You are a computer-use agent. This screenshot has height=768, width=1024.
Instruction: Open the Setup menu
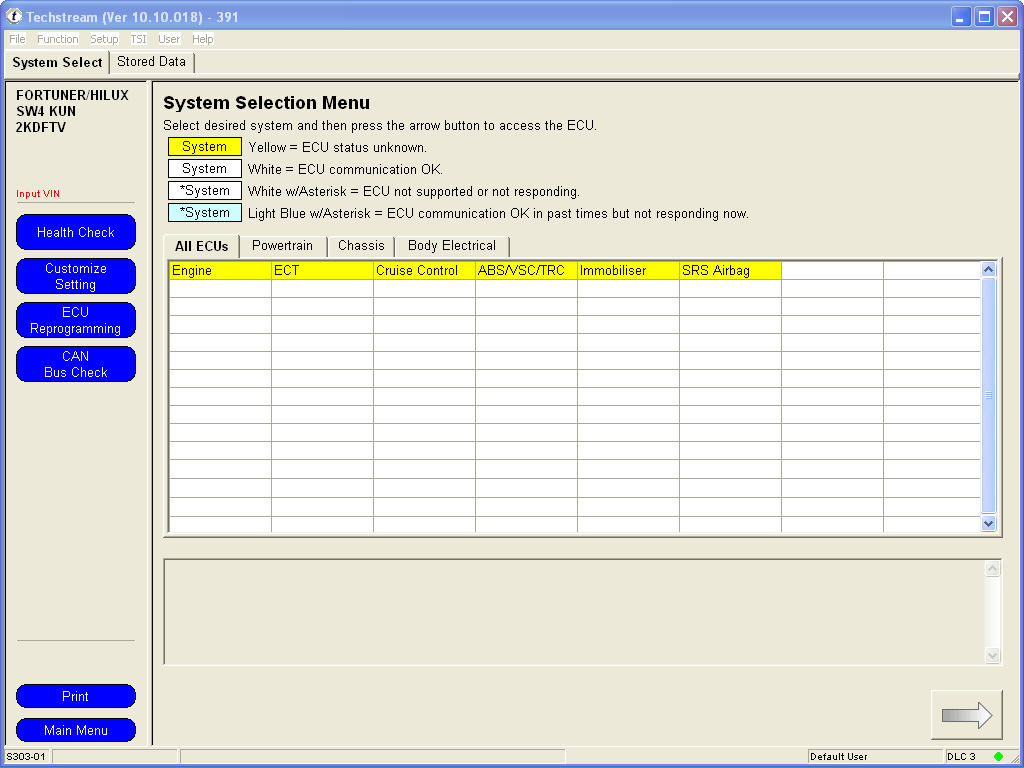click(x=104, y=39)
